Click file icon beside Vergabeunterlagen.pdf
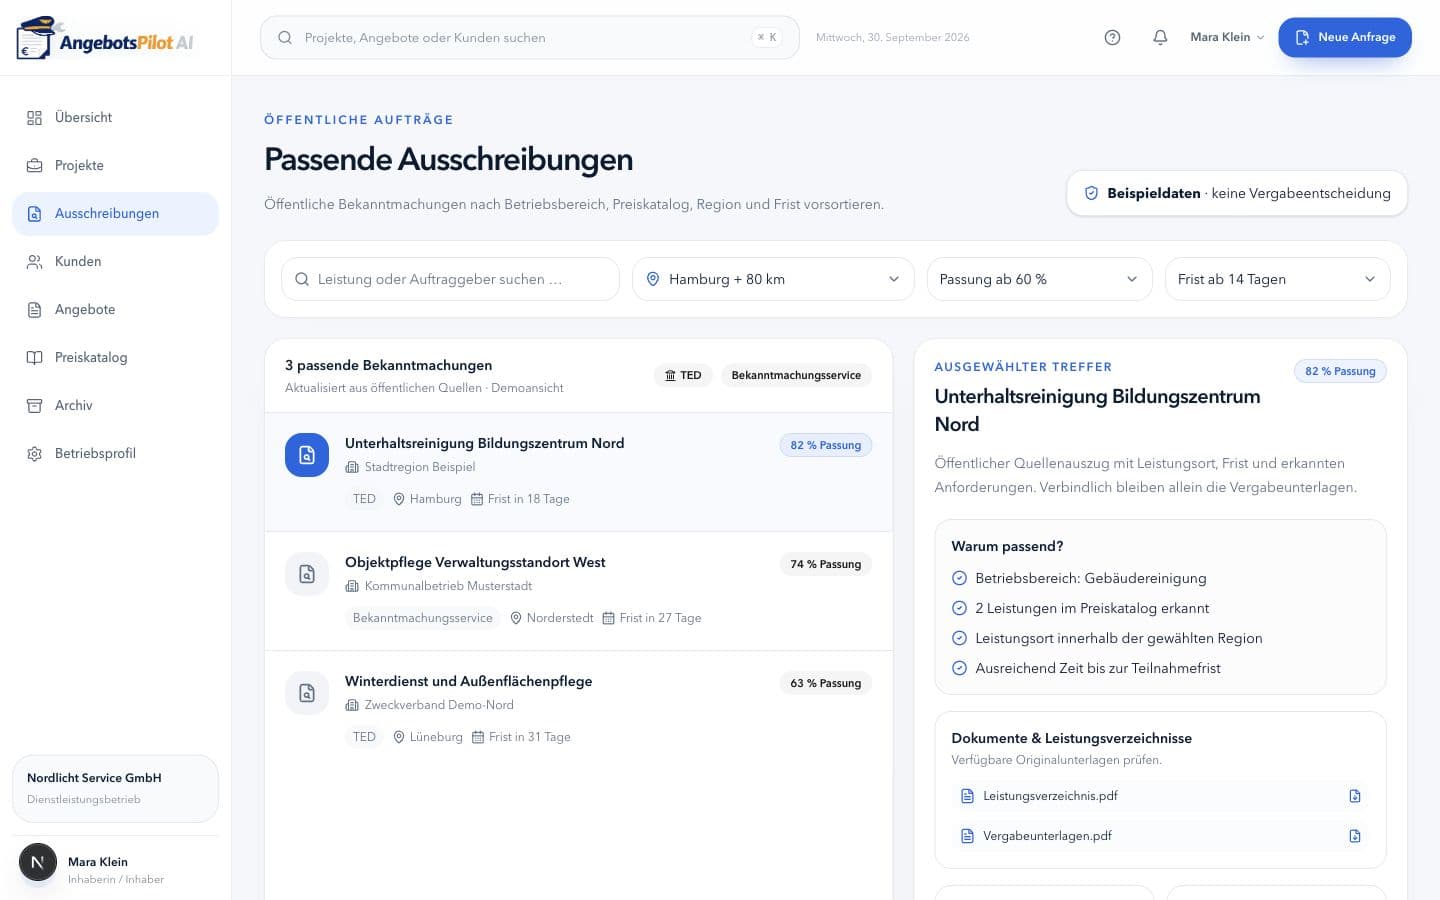Viewport: 1440px width, 900px height. [967, 836]
